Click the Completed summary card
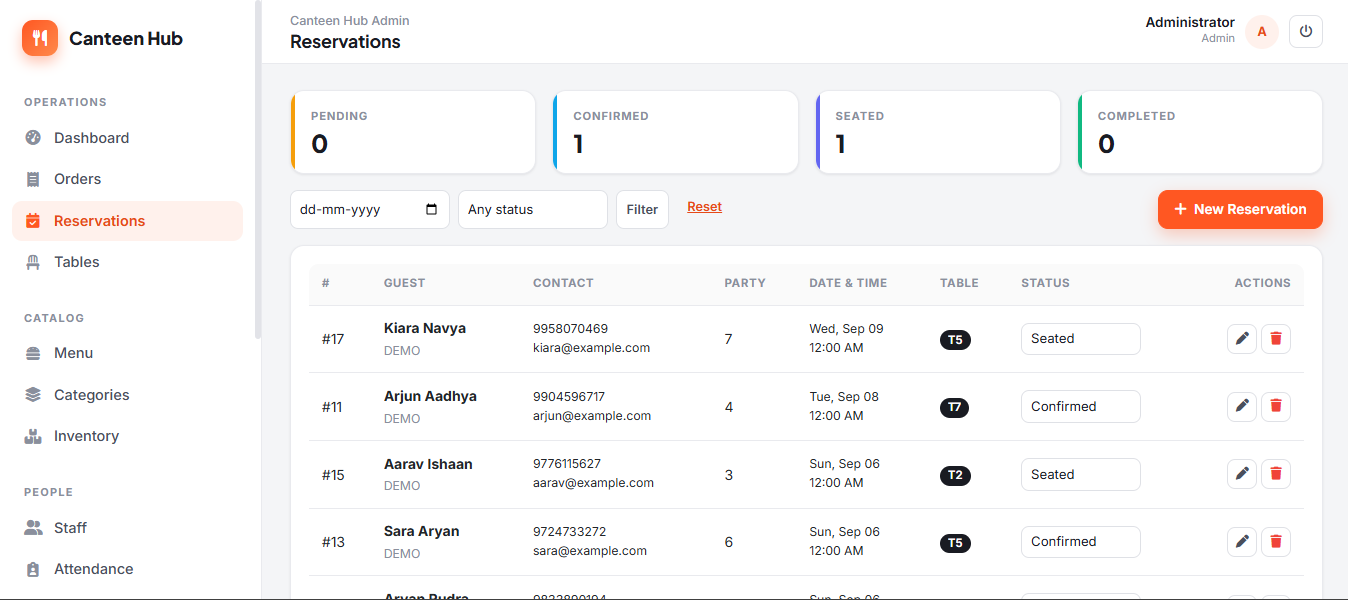The image size is (1348, 600). pos(1200,132)
